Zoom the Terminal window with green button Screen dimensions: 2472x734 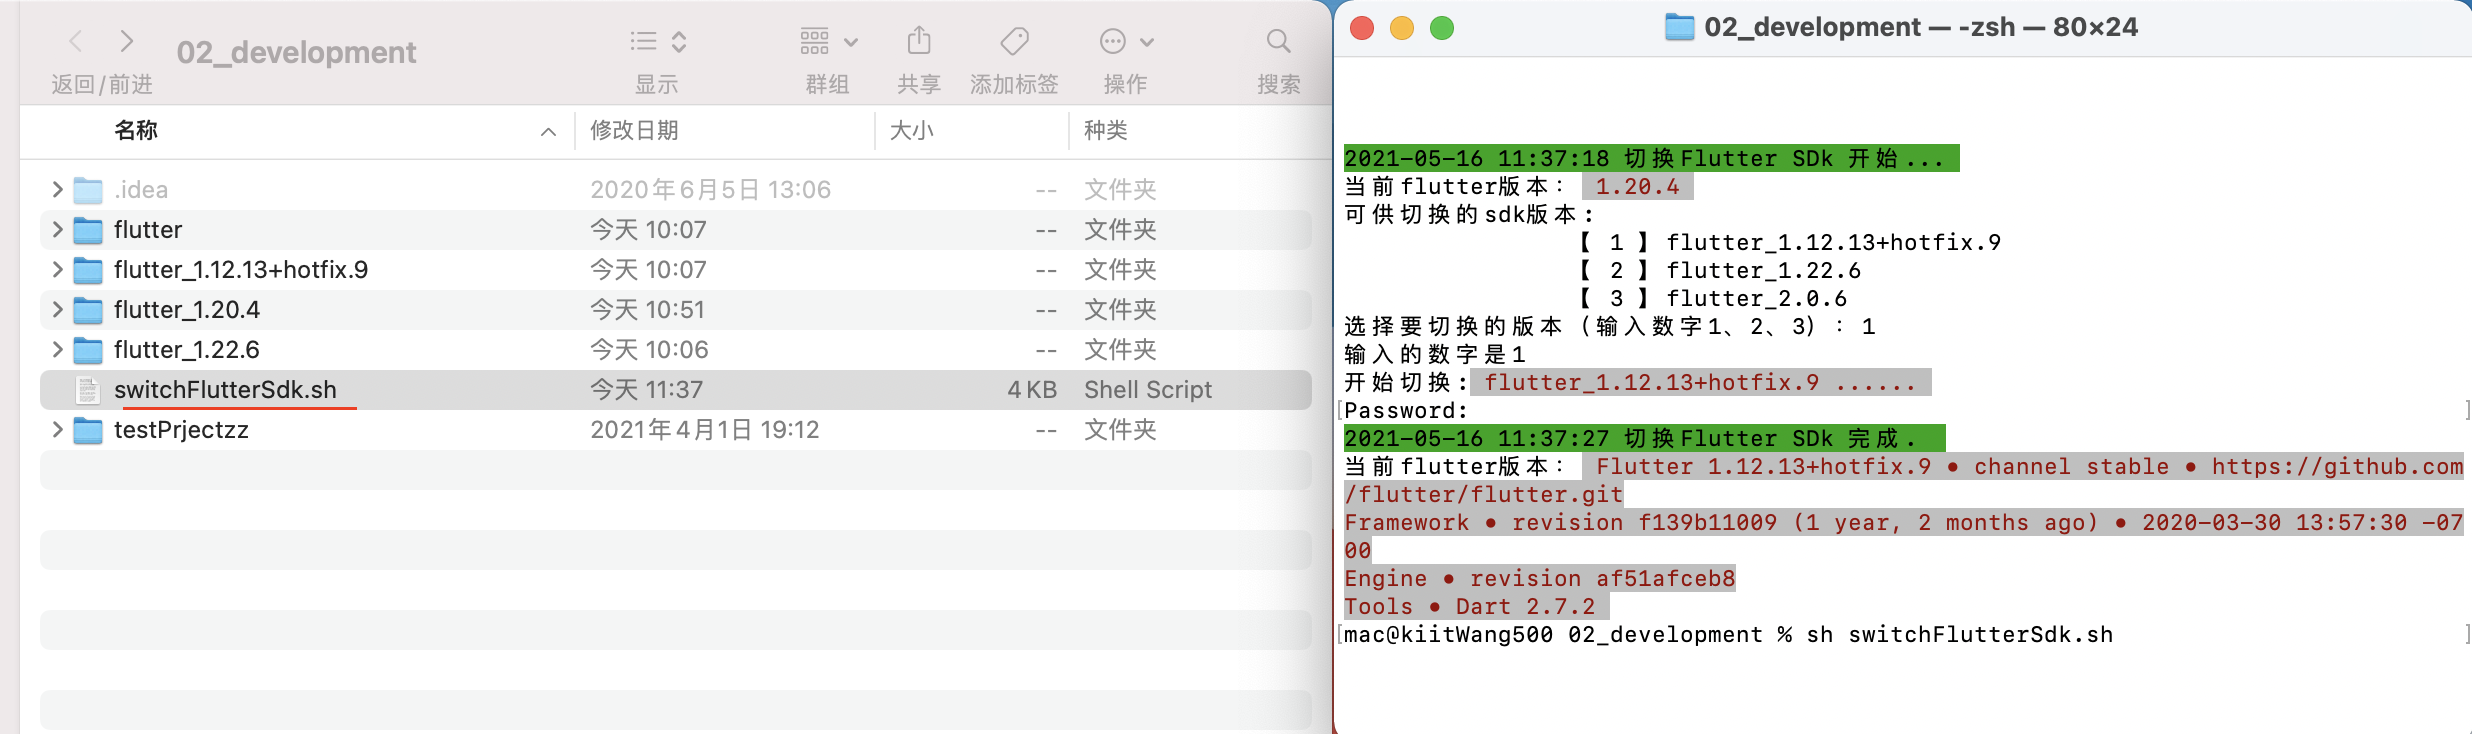coord(1442,28)
